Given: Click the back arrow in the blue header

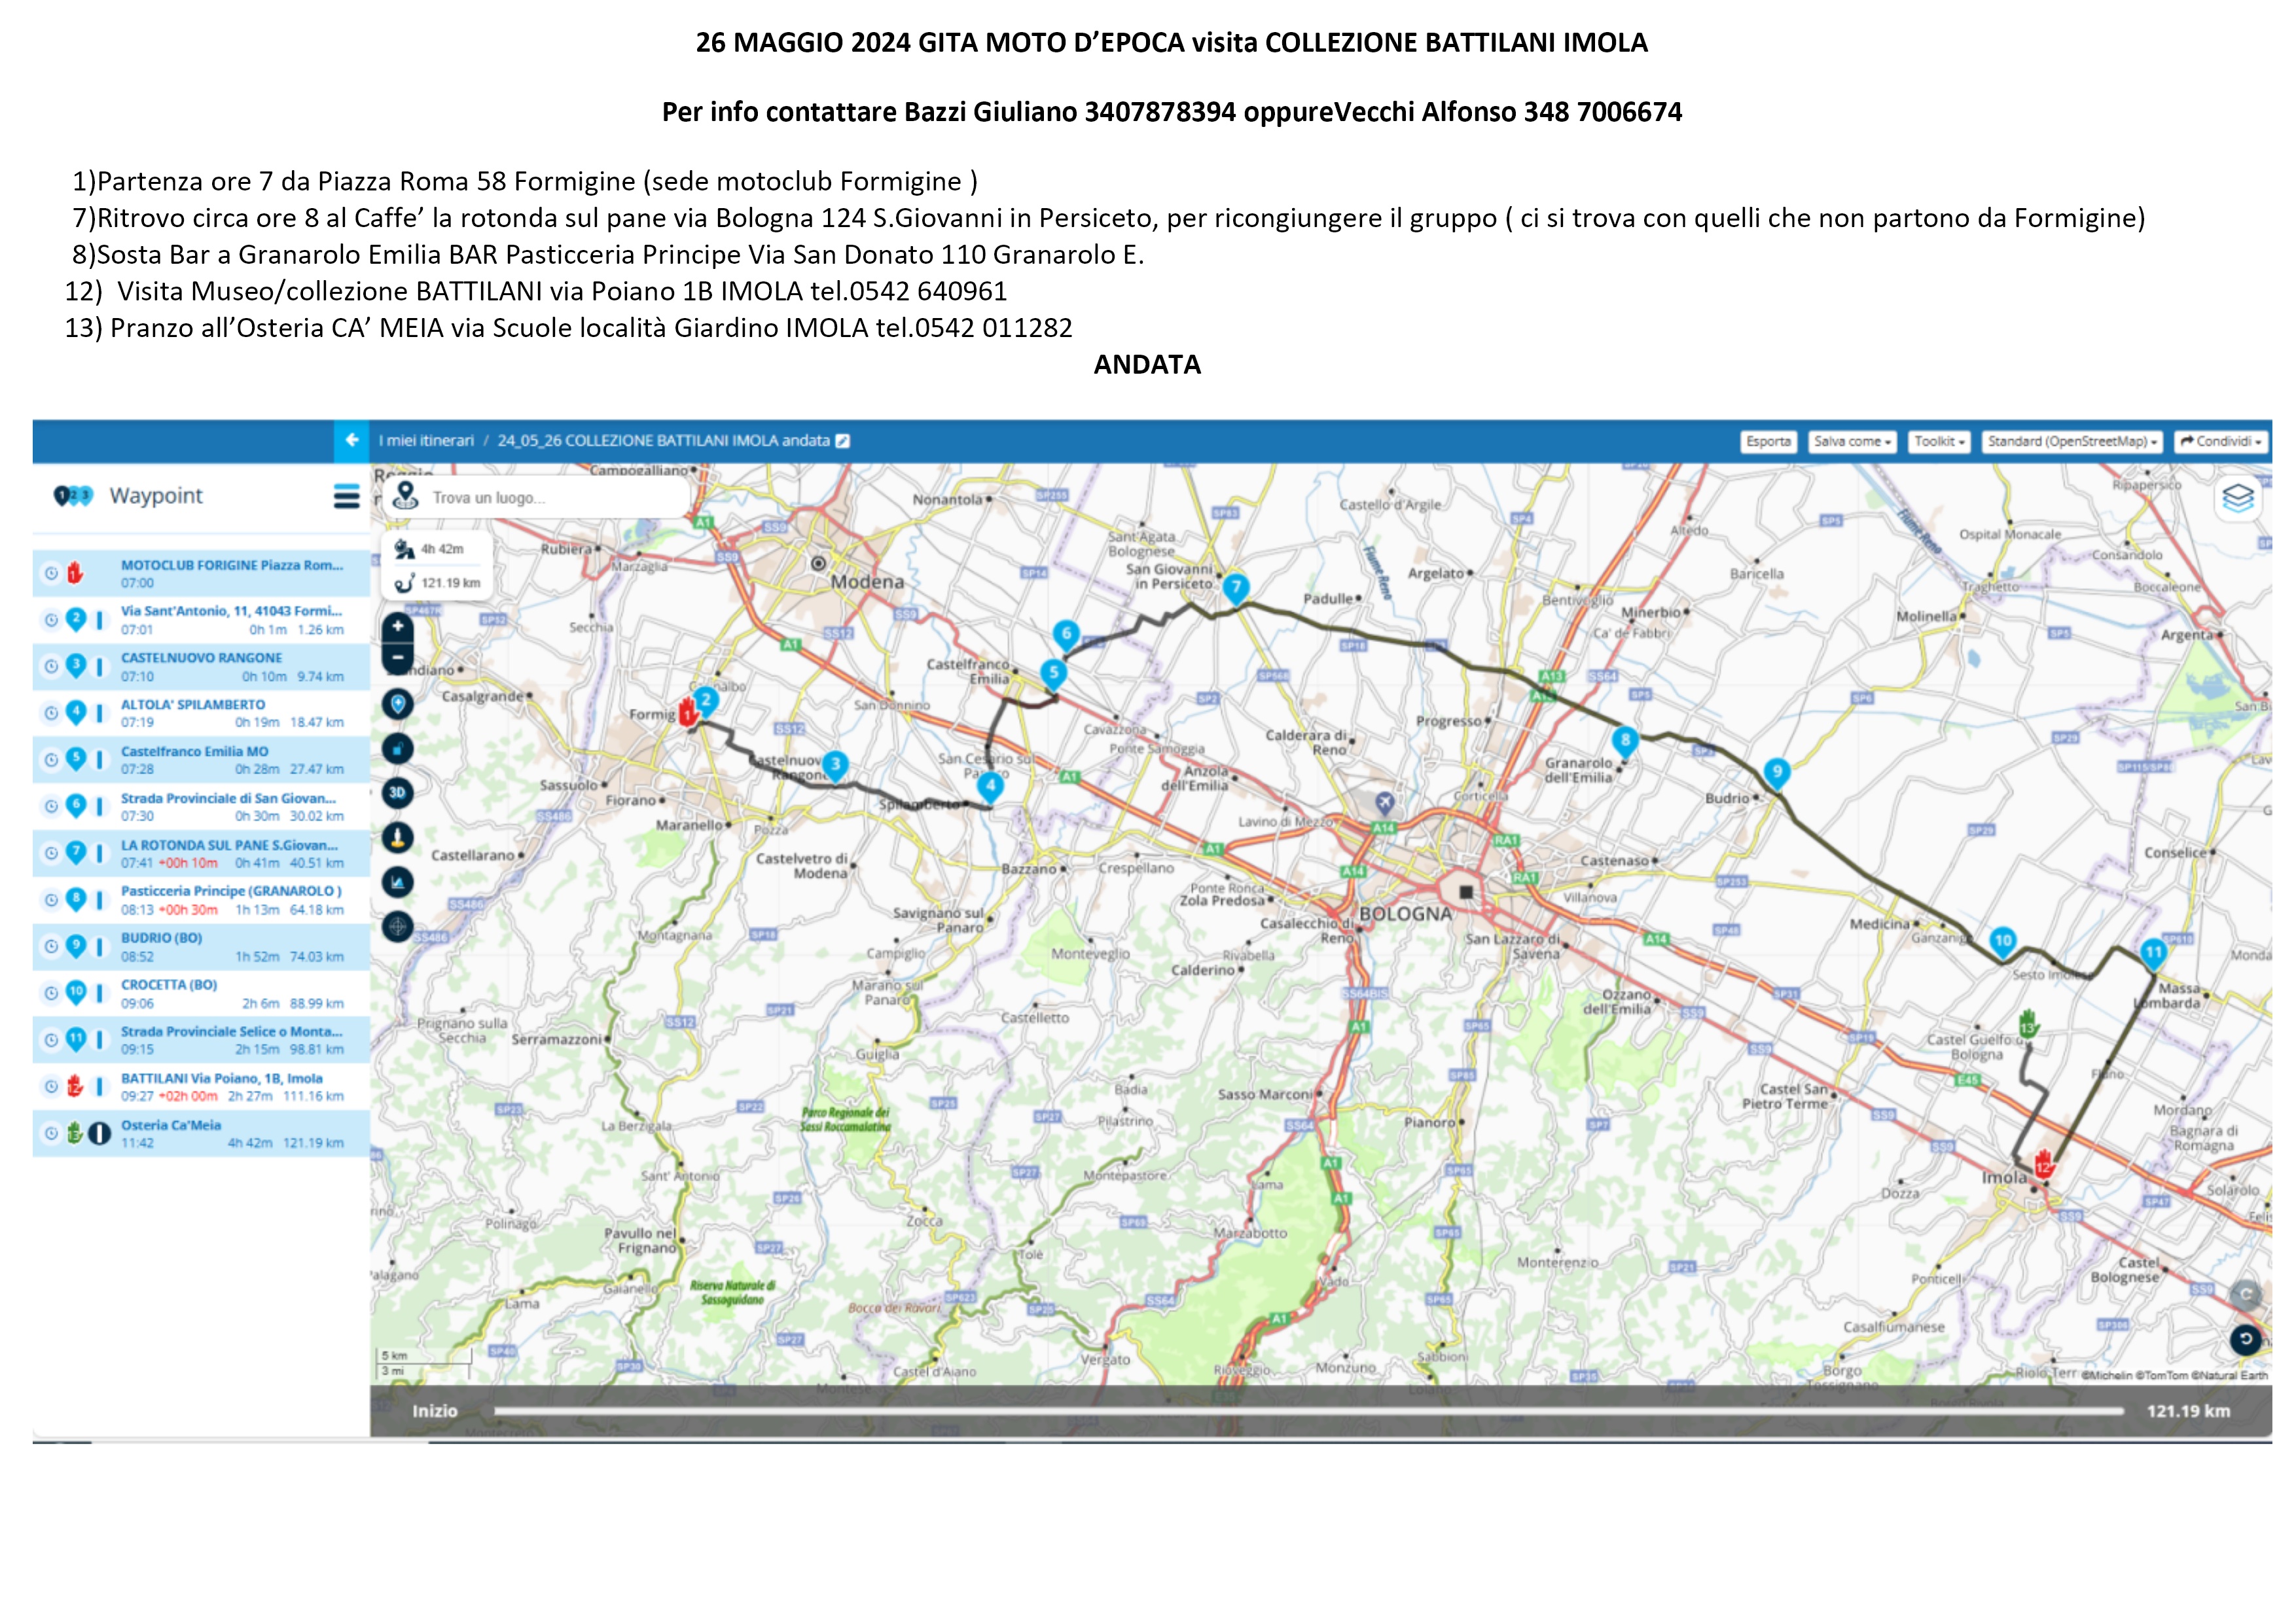Looking at the screenshot, I should click(x=351, y=440).
